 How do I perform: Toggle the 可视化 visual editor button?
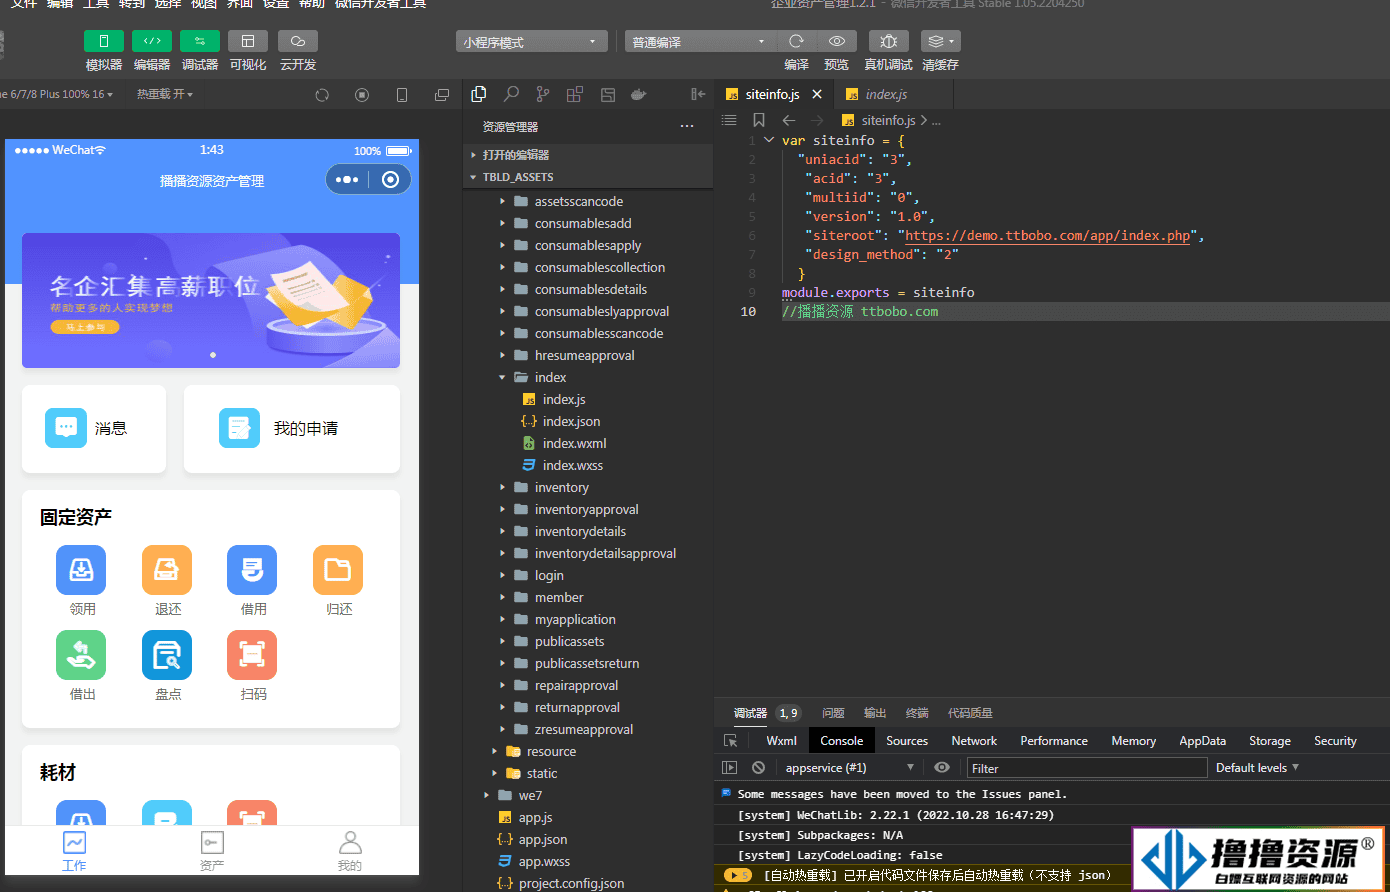pos(248,41)
